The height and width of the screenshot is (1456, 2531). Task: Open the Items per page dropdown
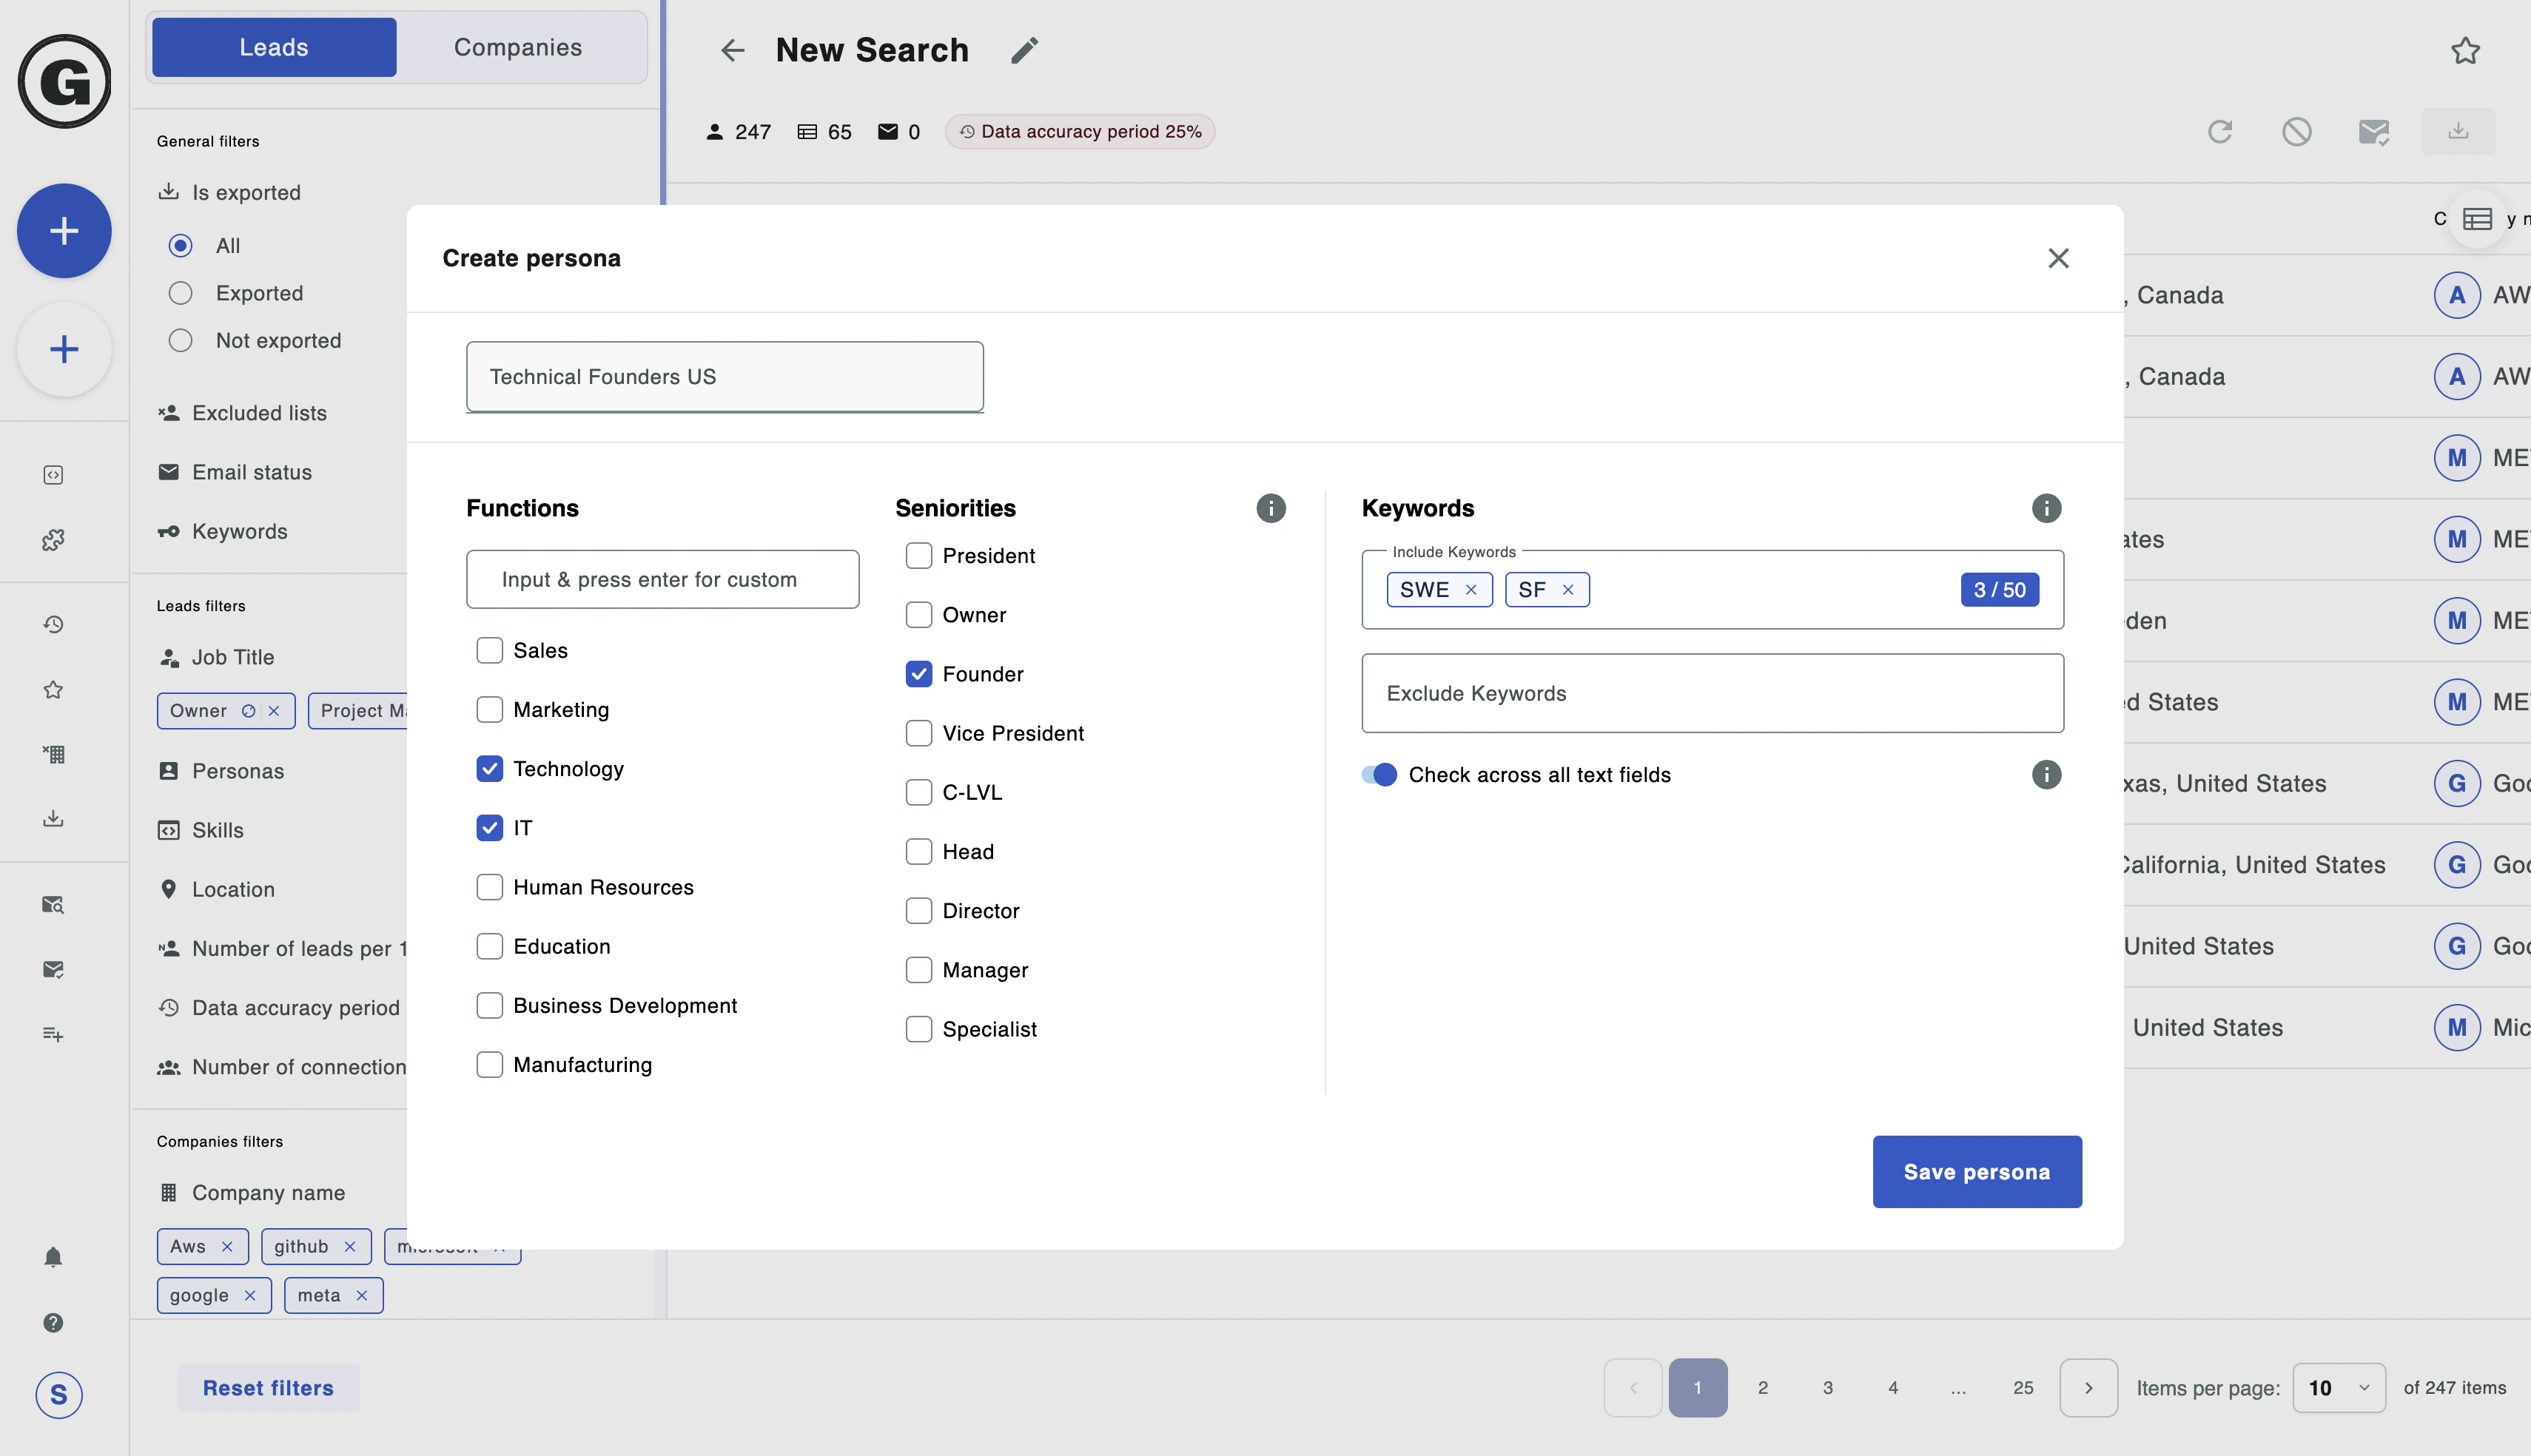pos(2338,1387)
